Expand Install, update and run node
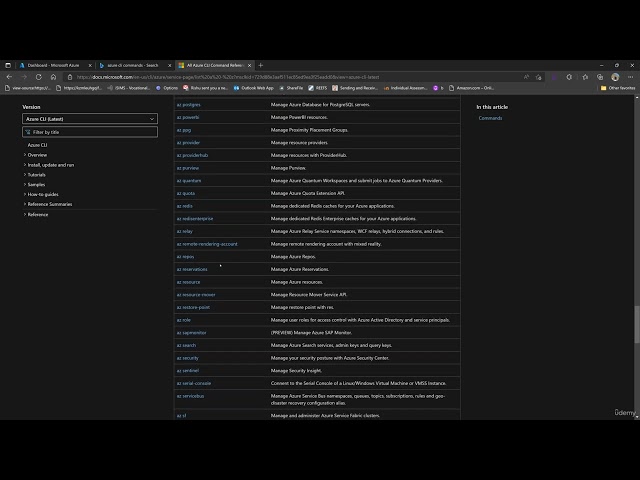This screenshot has width=640, height=480. pyautogui.click(x=51, y=165)
